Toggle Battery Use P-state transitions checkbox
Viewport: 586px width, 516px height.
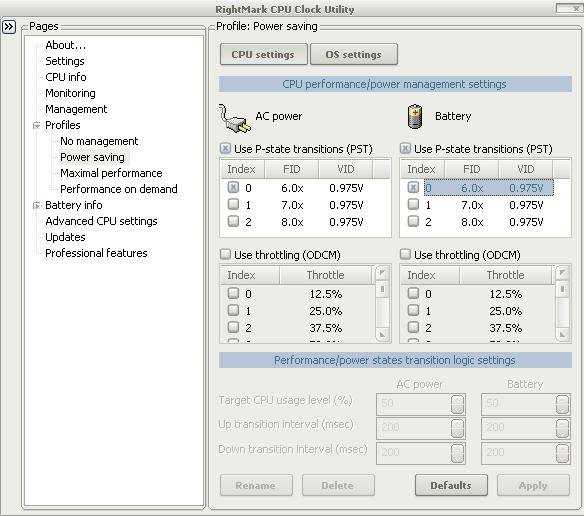pyautogui.click(x=405, y=149)
